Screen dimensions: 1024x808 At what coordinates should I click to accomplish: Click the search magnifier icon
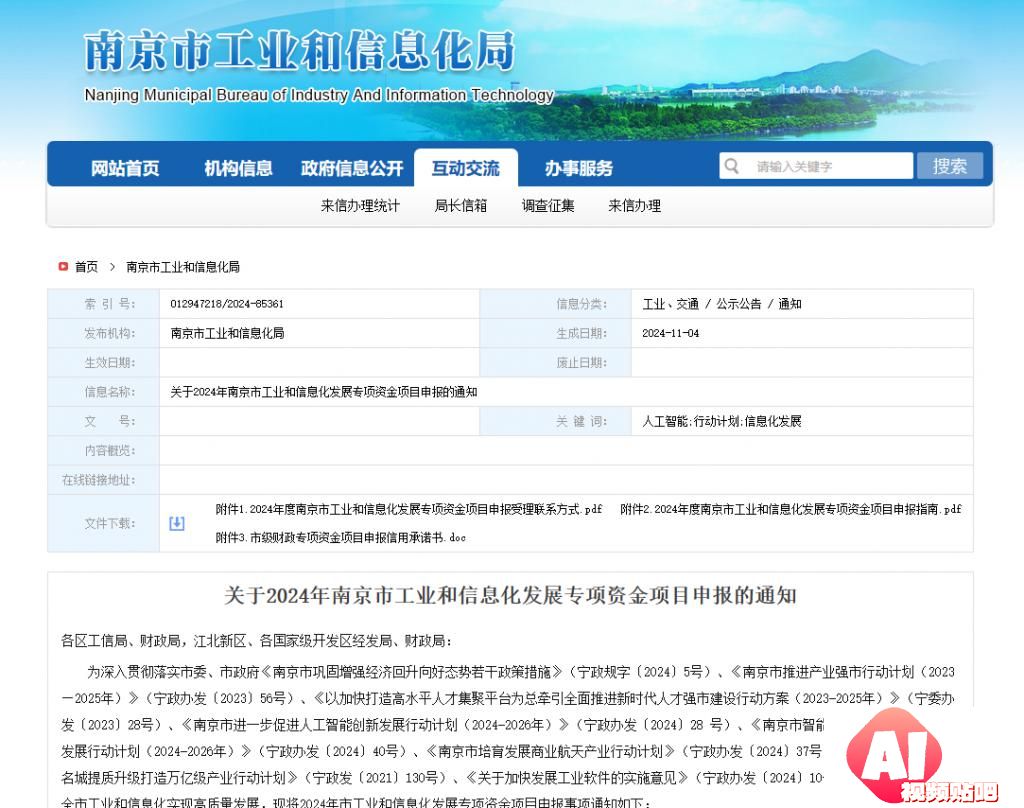731,166
